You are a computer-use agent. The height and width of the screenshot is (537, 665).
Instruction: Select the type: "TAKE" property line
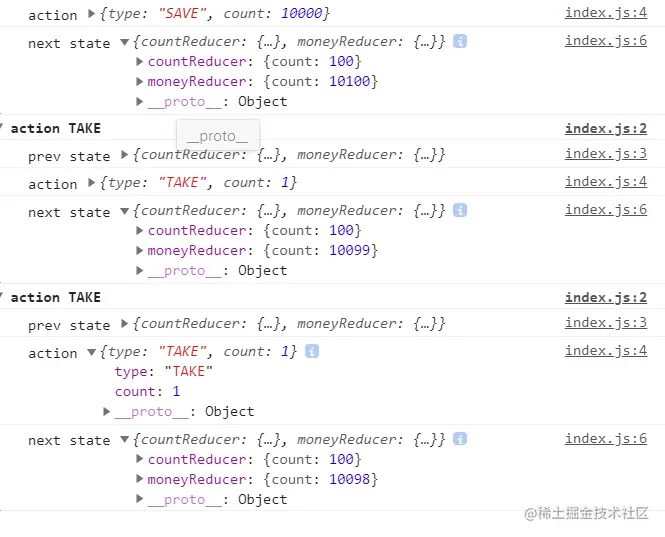coord(164,371)
